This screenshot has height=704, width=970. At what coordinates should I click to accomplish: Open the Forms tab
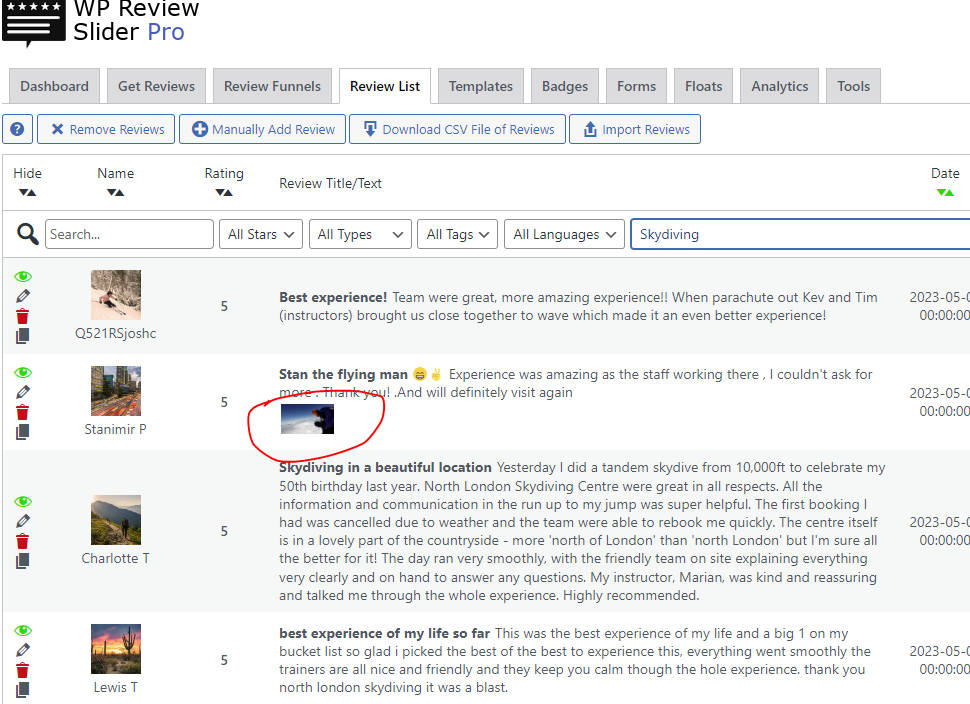tap(636, 86)
